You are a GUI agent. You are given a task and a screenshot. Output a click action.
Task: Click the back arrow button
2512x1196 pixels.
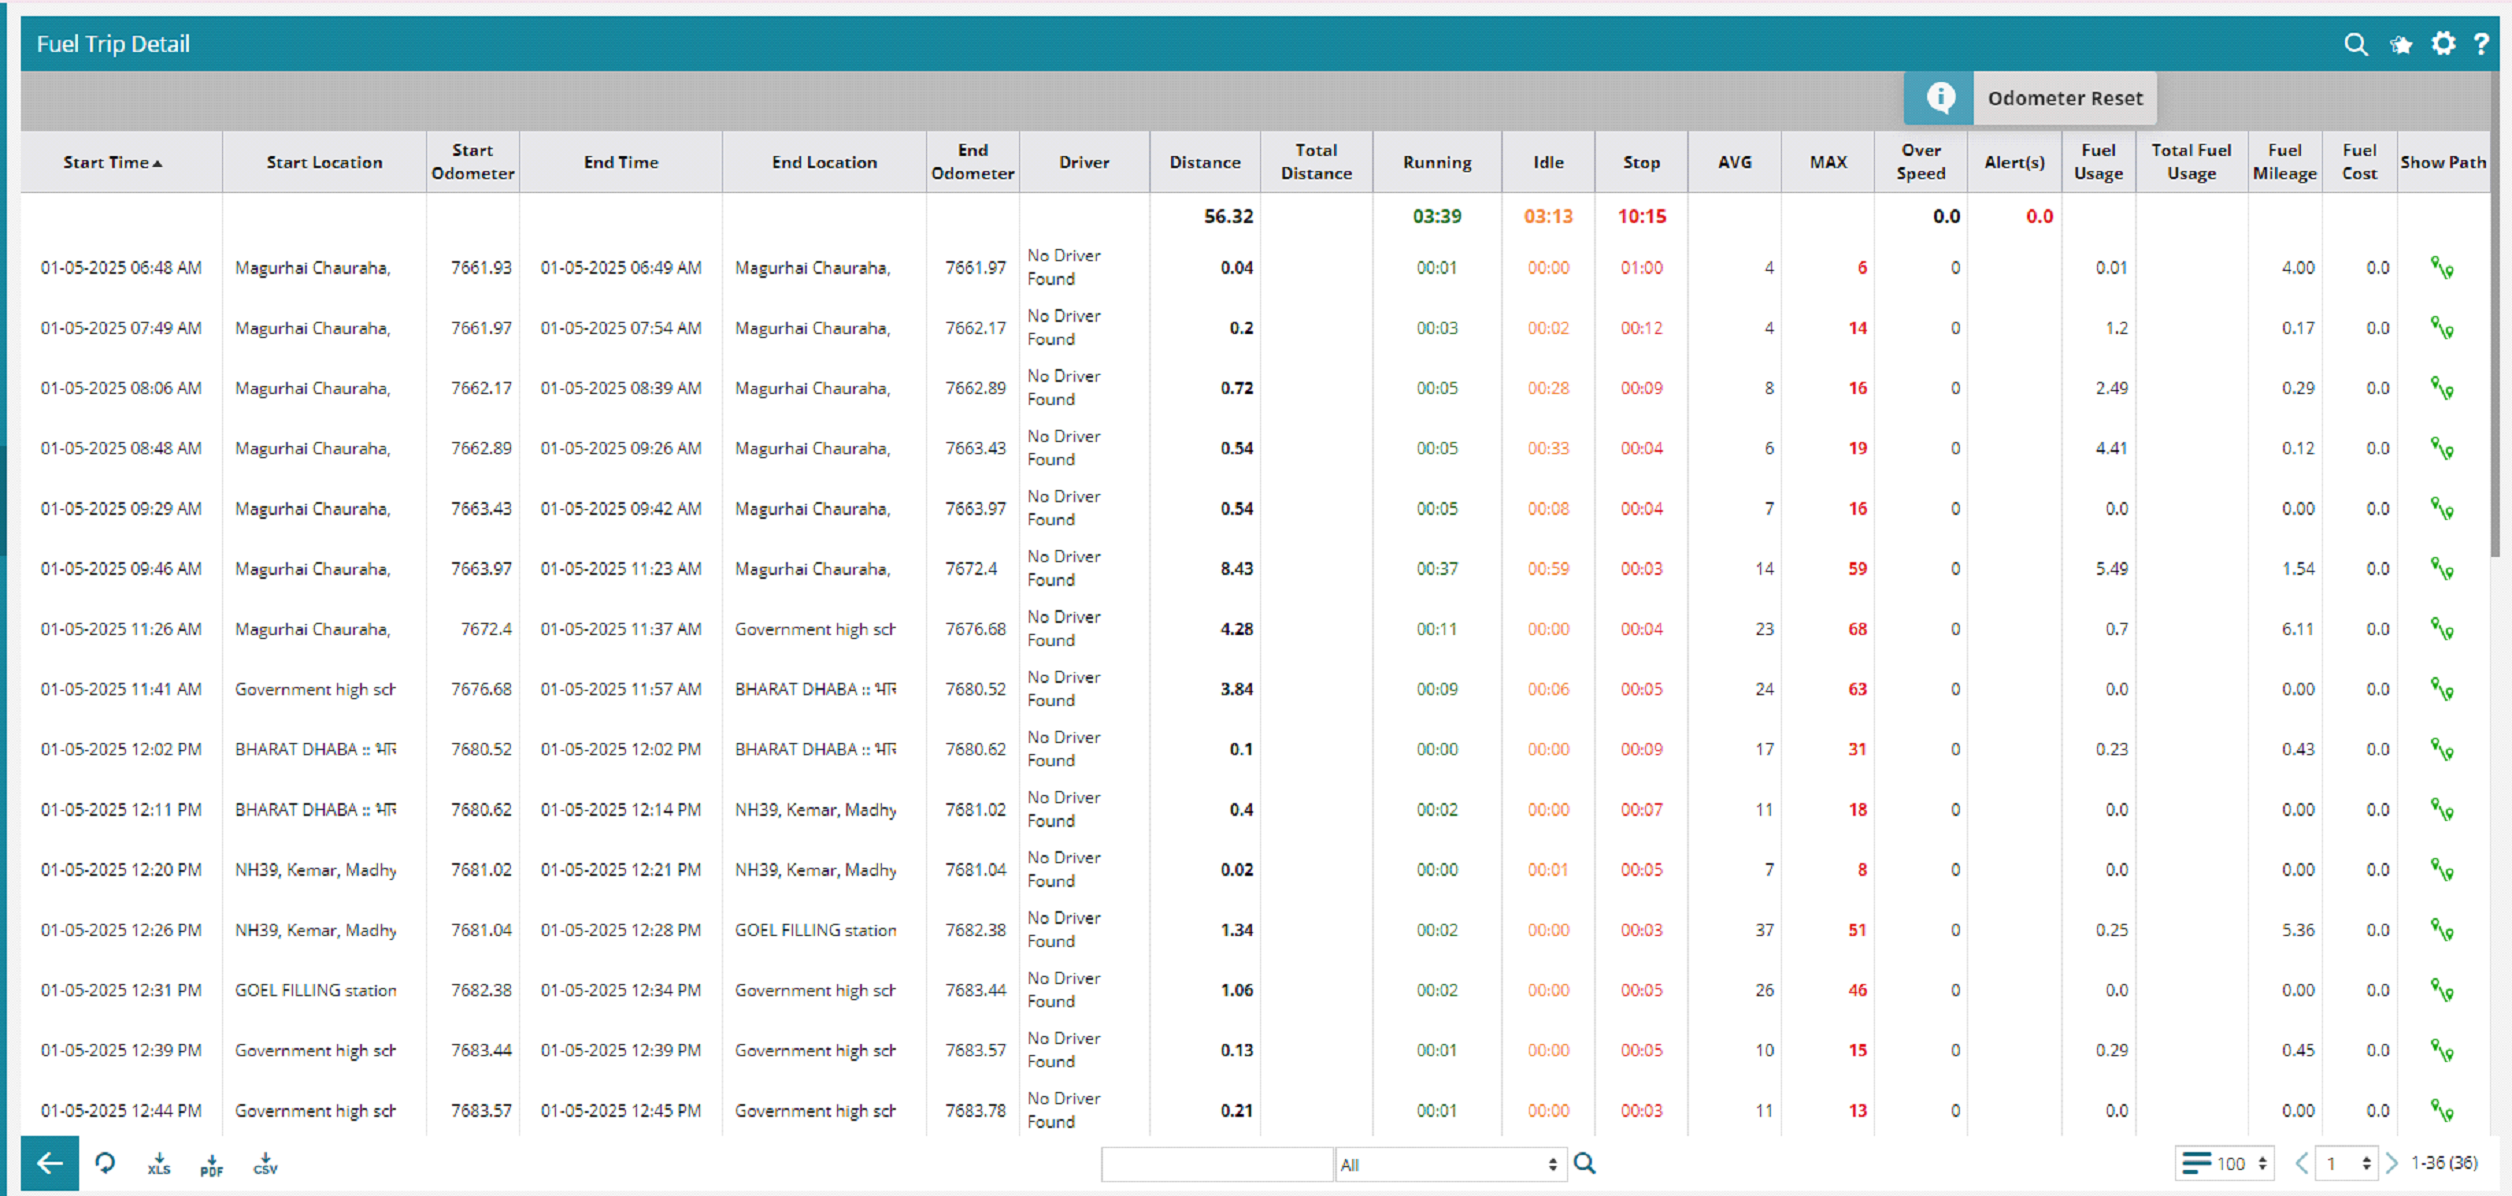click(x=50, y=1163)
